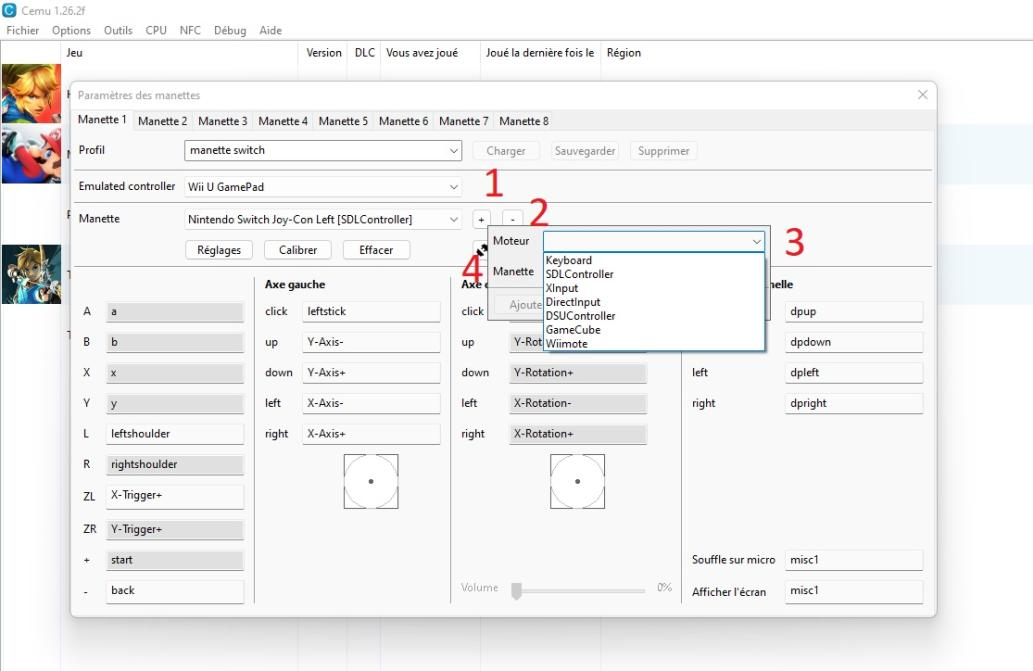1033x671 pixels.
Task: Select the Mario Kart game thumbnail
Action: coord(31,155)
